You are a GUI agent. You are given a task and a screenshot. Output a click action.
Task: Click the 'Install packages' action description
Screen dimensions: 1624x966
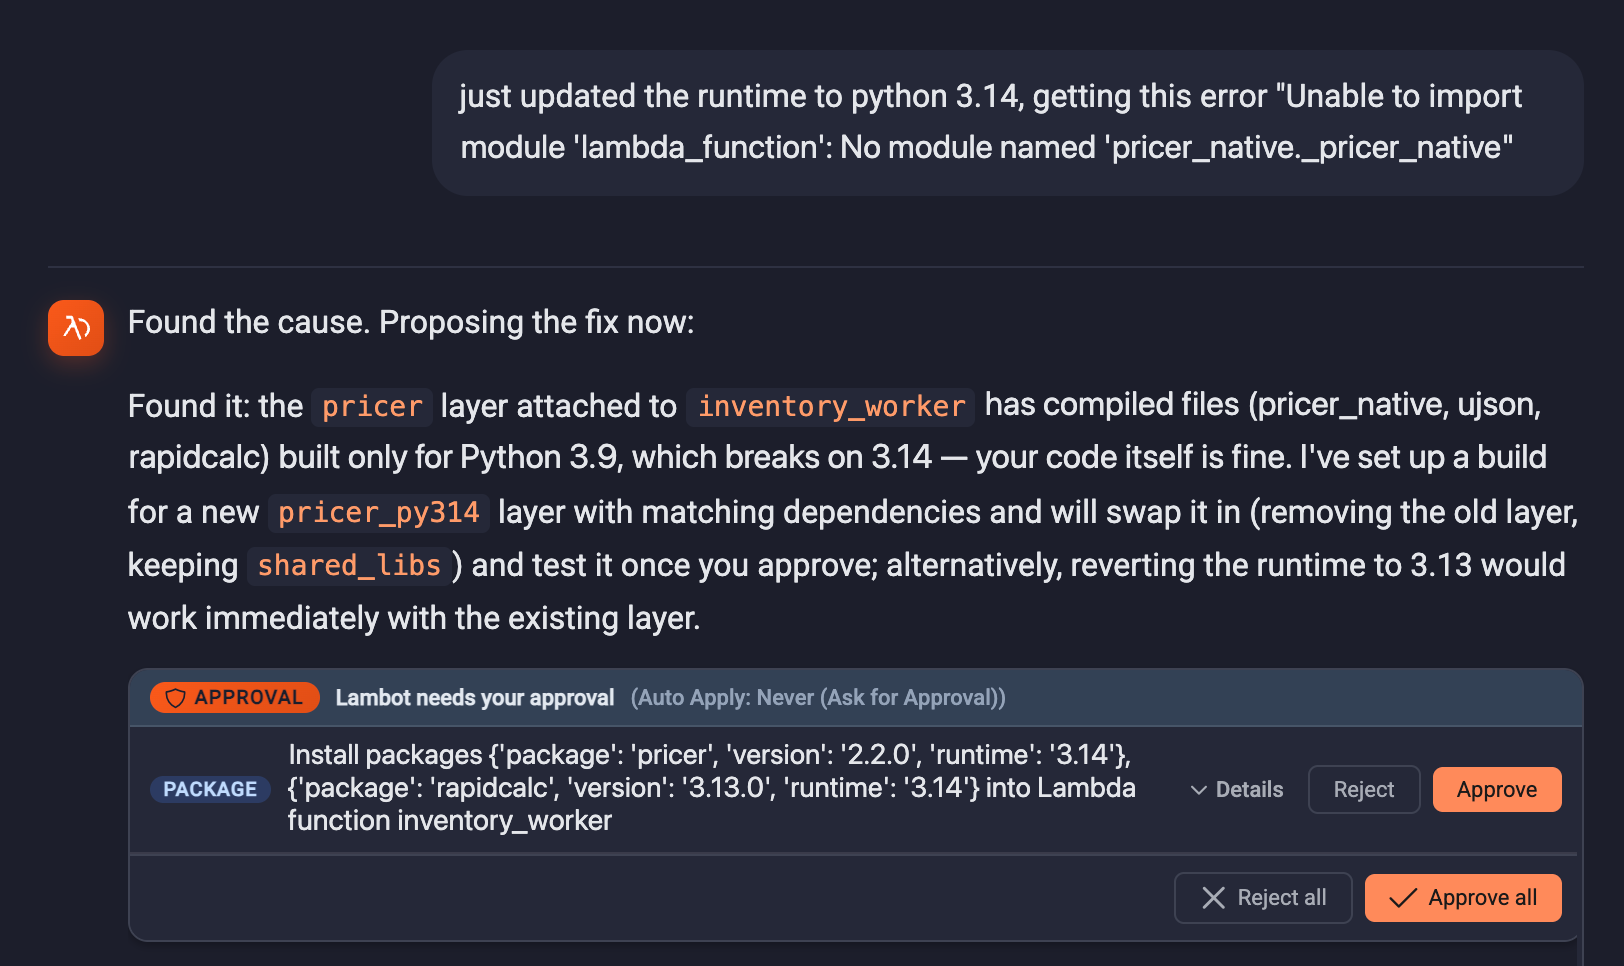(711, 788)
